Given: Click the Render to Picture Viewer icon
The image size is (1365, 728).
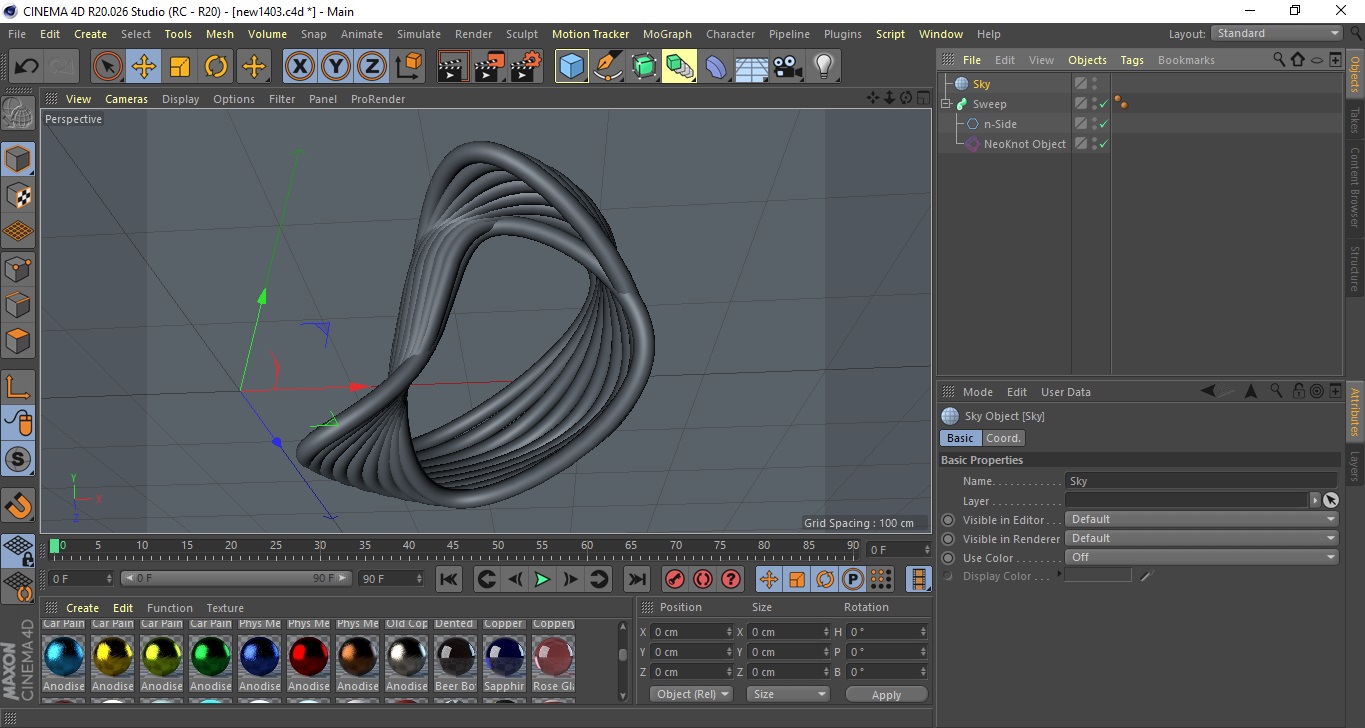Looking at the screenshot, I should 489,67.
